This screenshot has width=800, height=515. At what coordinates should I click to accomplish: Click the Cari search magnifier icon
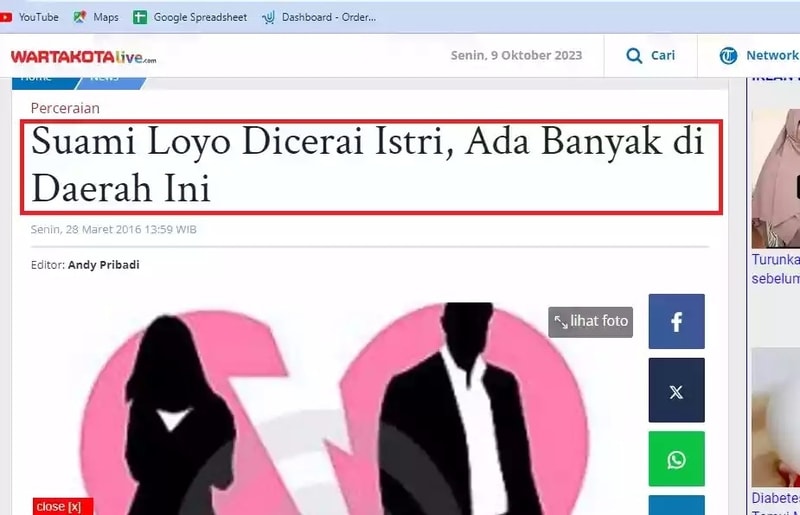[634, 56]
